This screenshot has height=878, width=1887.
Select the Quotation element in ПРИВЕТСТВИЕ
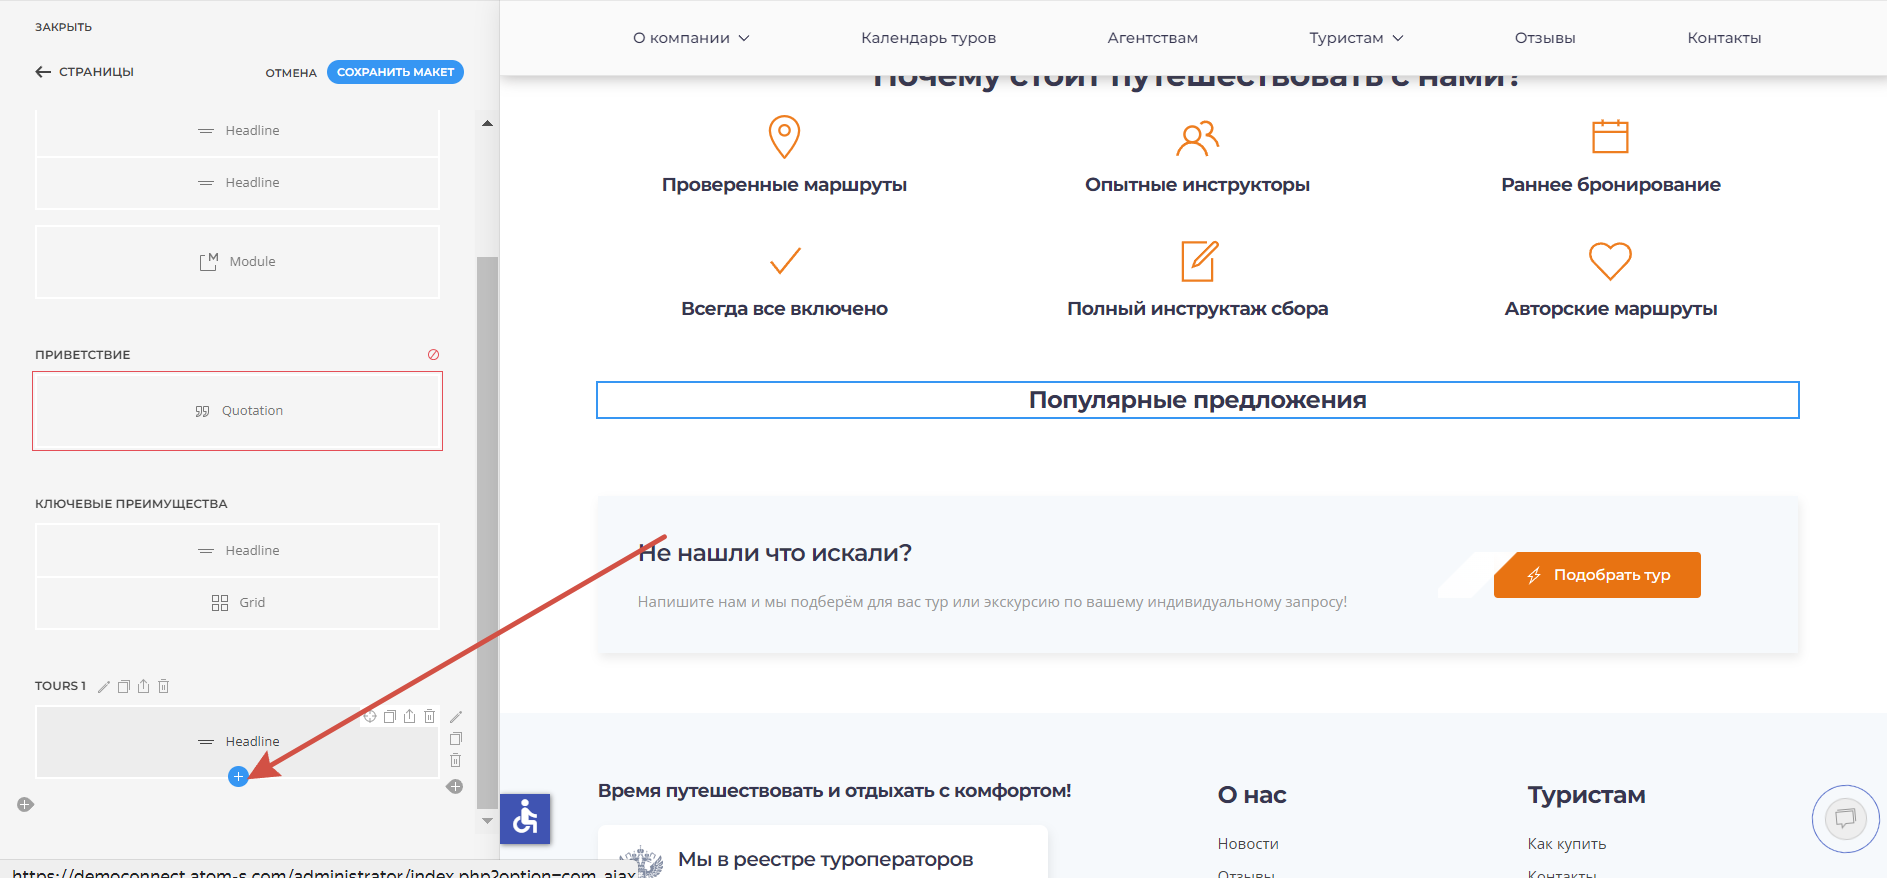(x=238, y=411)
